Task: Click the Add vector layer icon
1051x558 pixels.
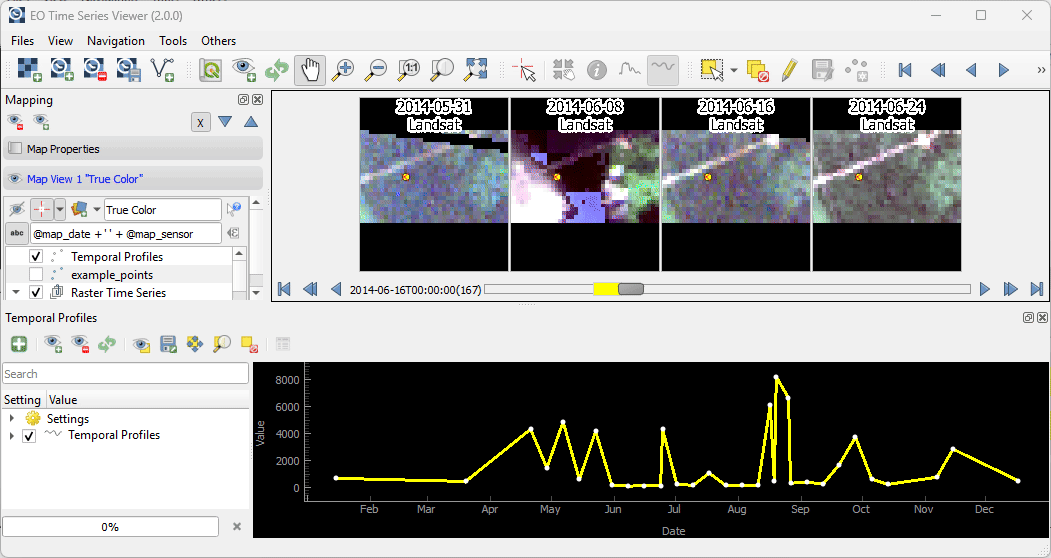Action: [162, 69]
